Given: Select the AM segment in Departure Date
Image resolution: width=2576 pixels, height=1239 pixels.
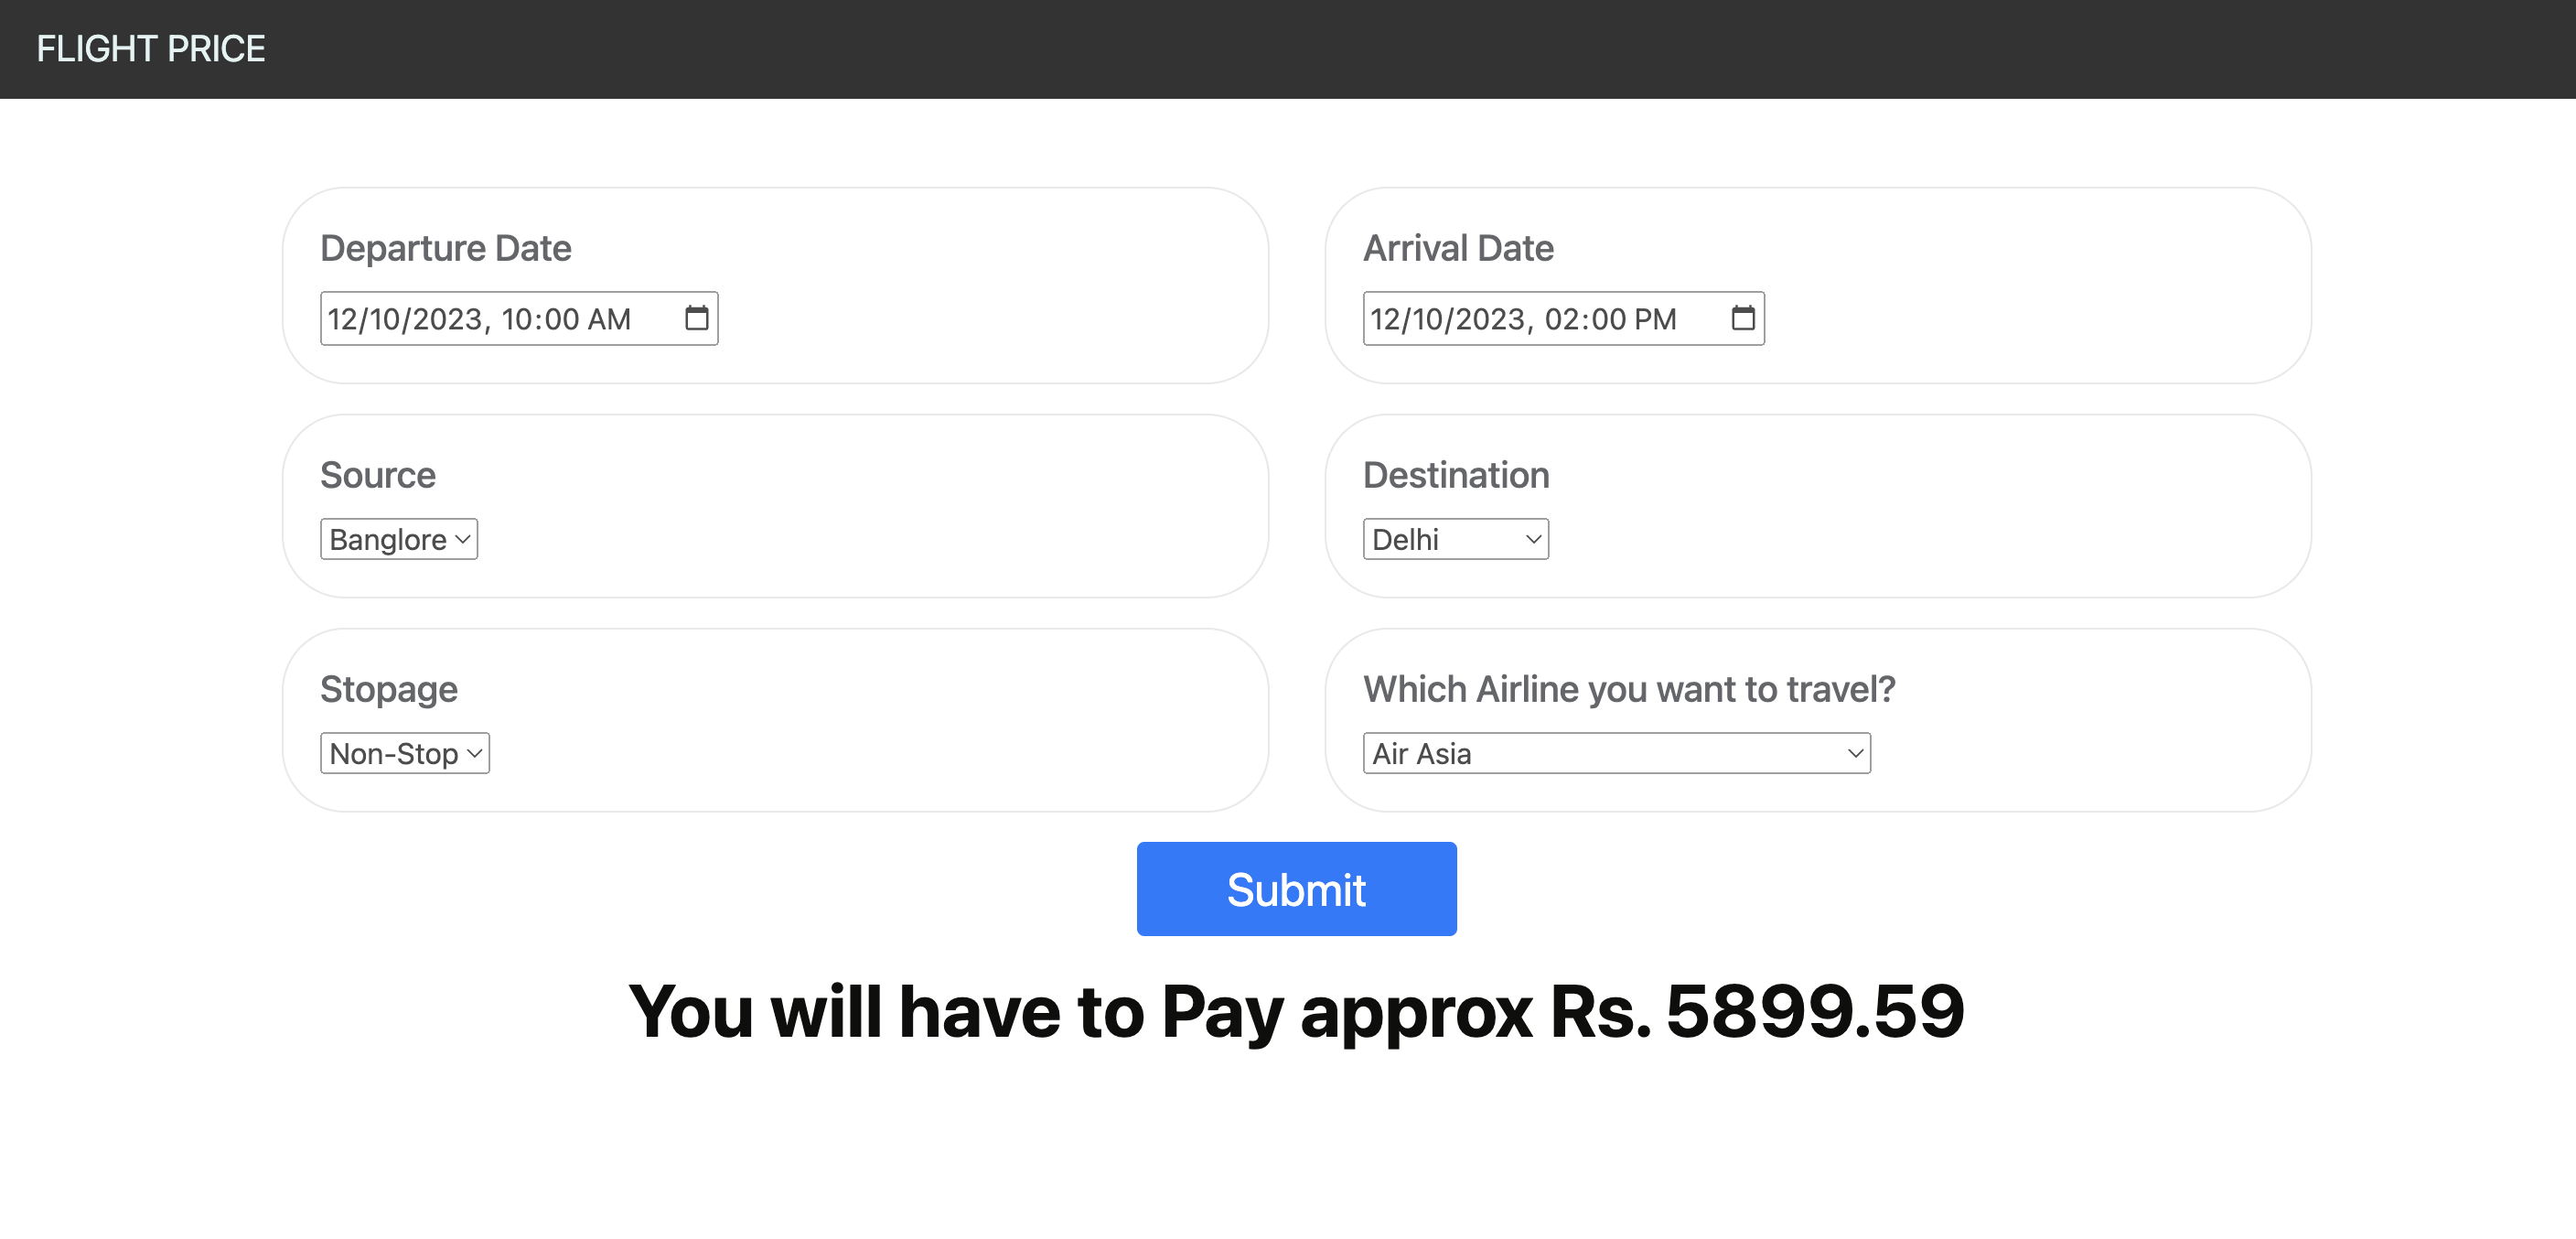Looking at the screenshot, I should tap(608, 319).
